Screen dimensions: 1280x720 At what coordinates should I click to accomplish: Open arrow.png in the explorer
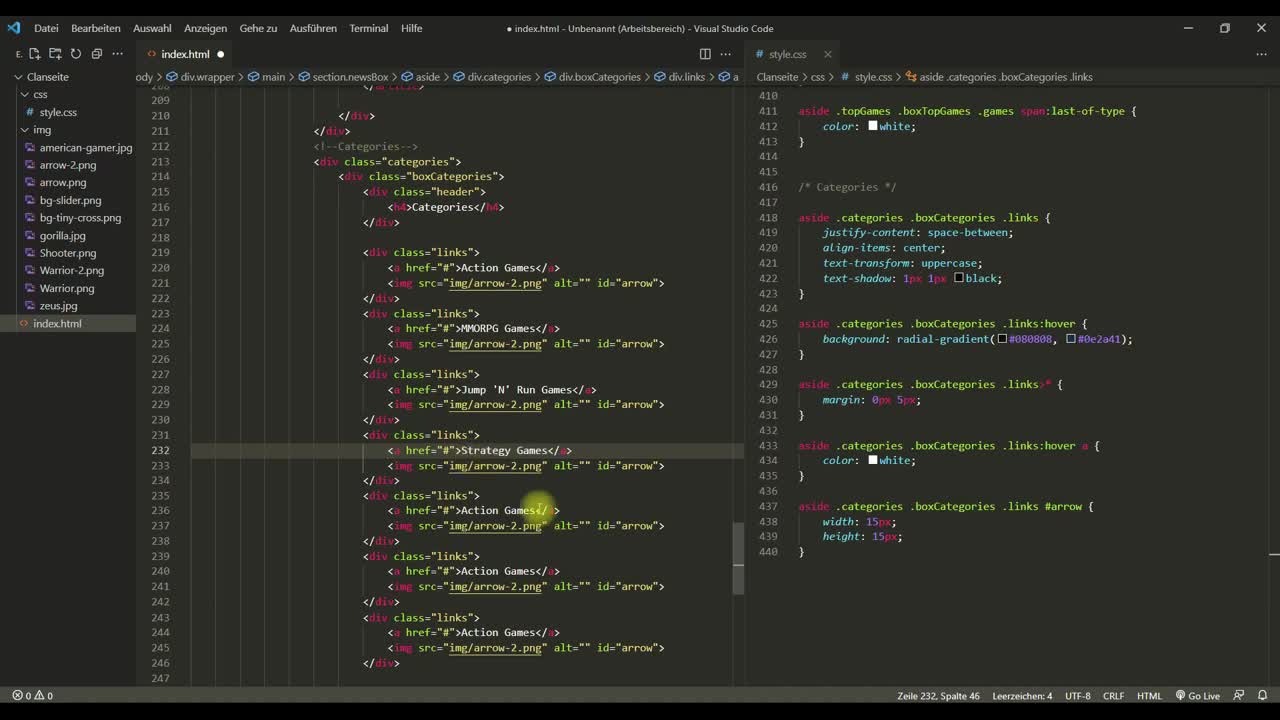(x=63, y=183)
